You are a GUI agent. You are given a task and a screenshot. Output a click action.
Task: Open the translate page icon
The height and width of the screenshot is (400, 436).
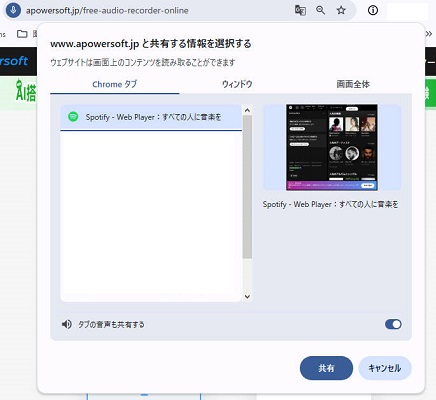pyautogui.click(x=300, y=10)
